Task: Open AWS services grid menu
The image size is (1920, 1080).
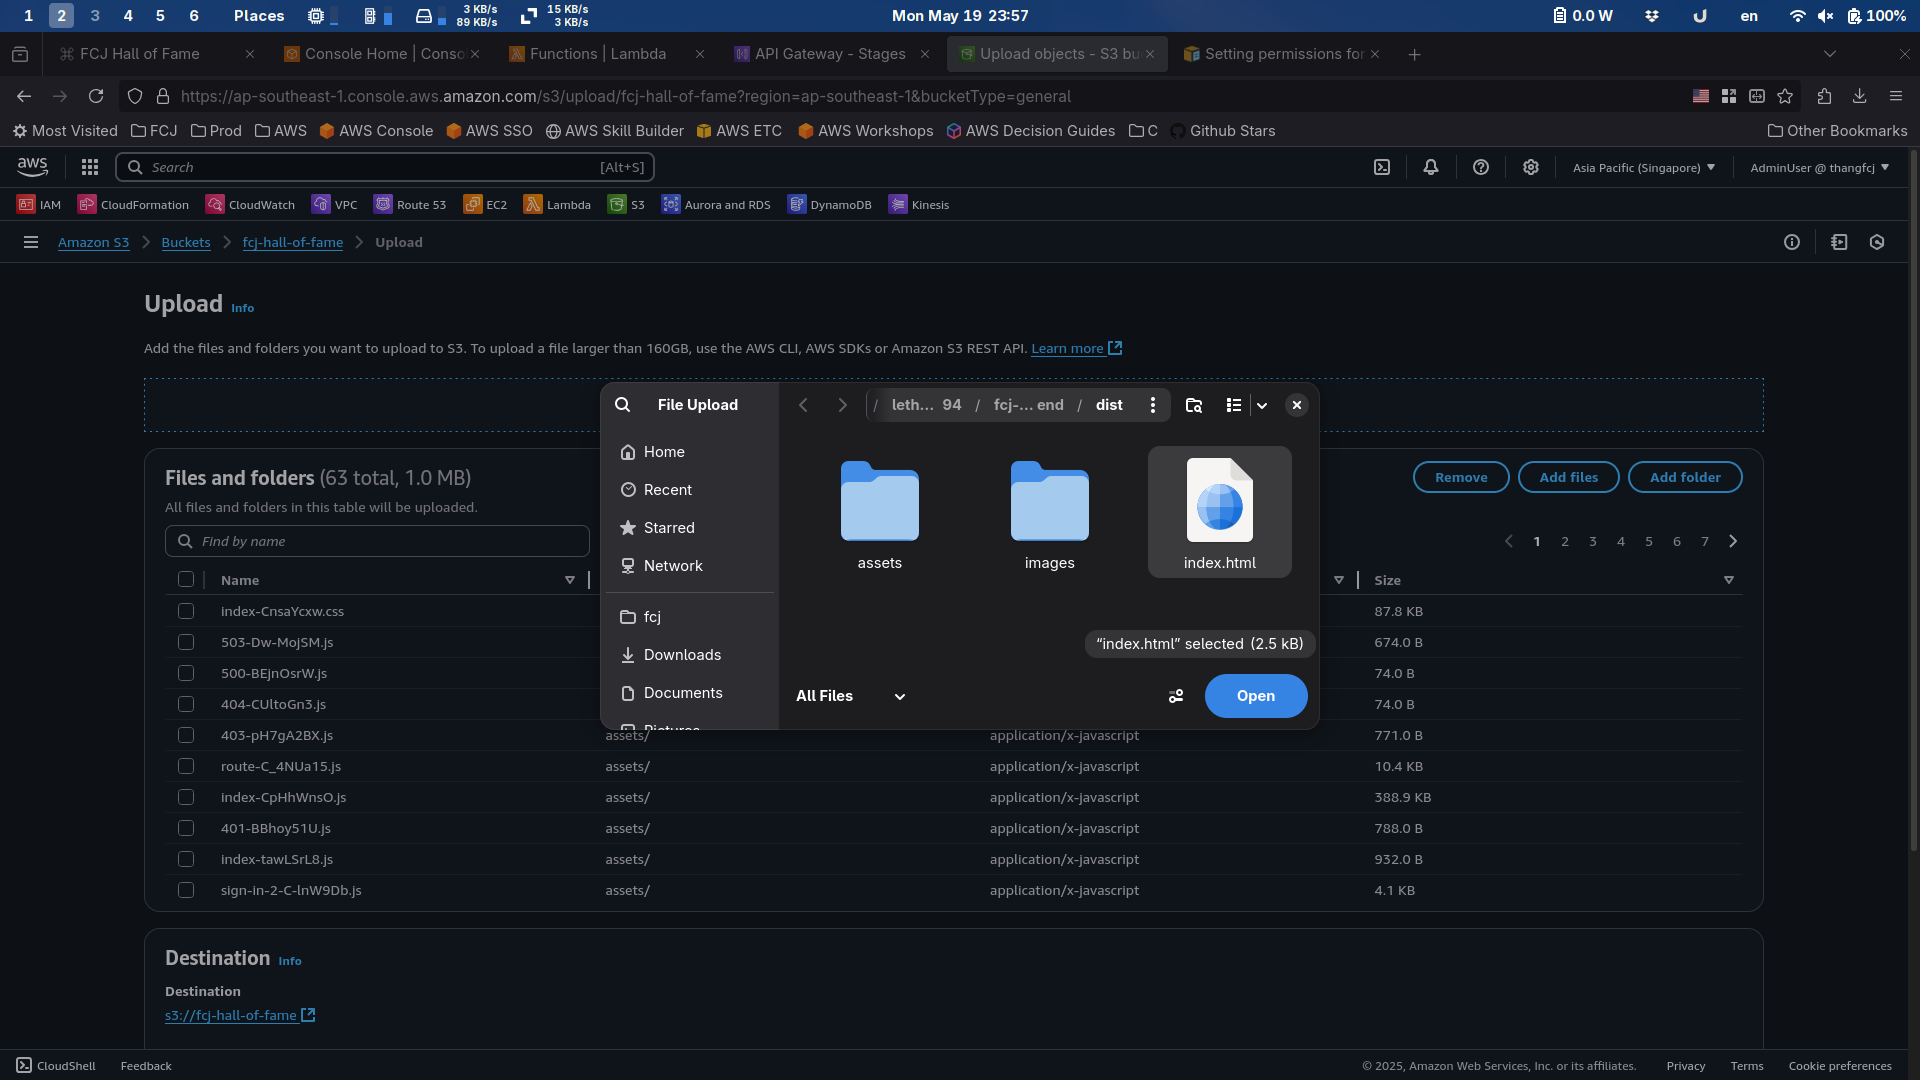Action: click(90, 167)
